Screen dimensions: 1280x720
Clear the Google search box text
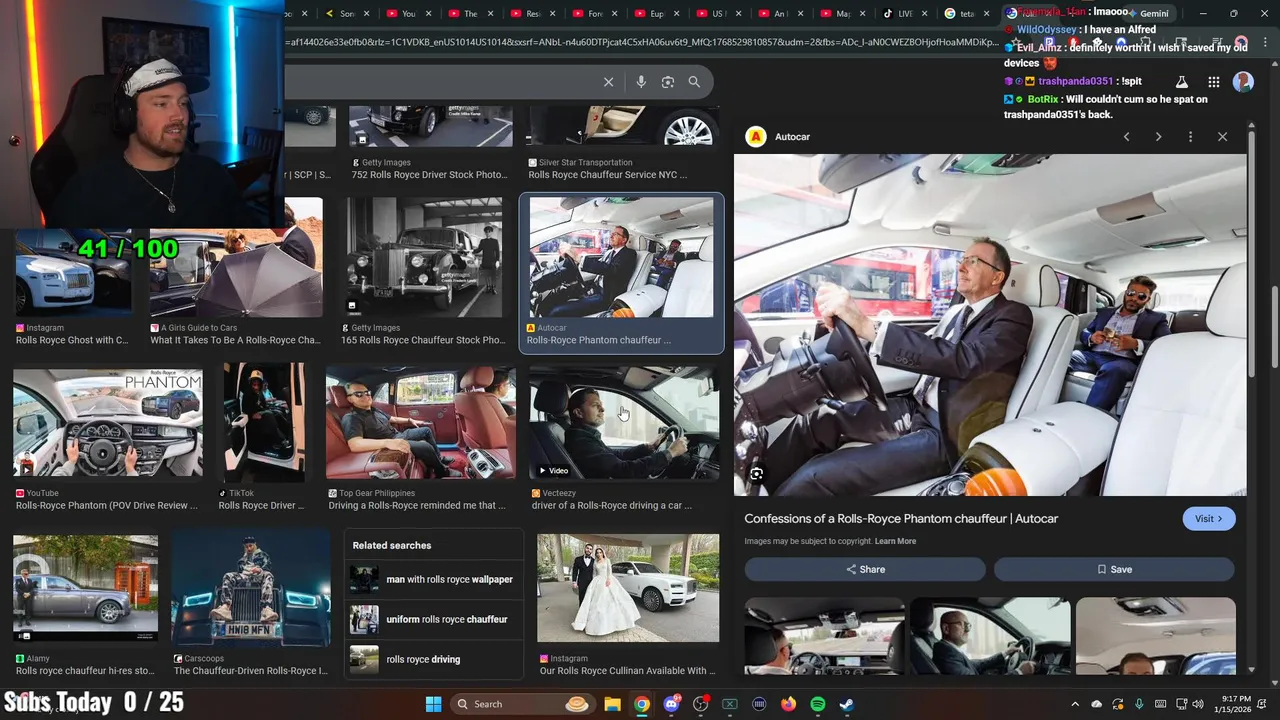tap(608, 82)
